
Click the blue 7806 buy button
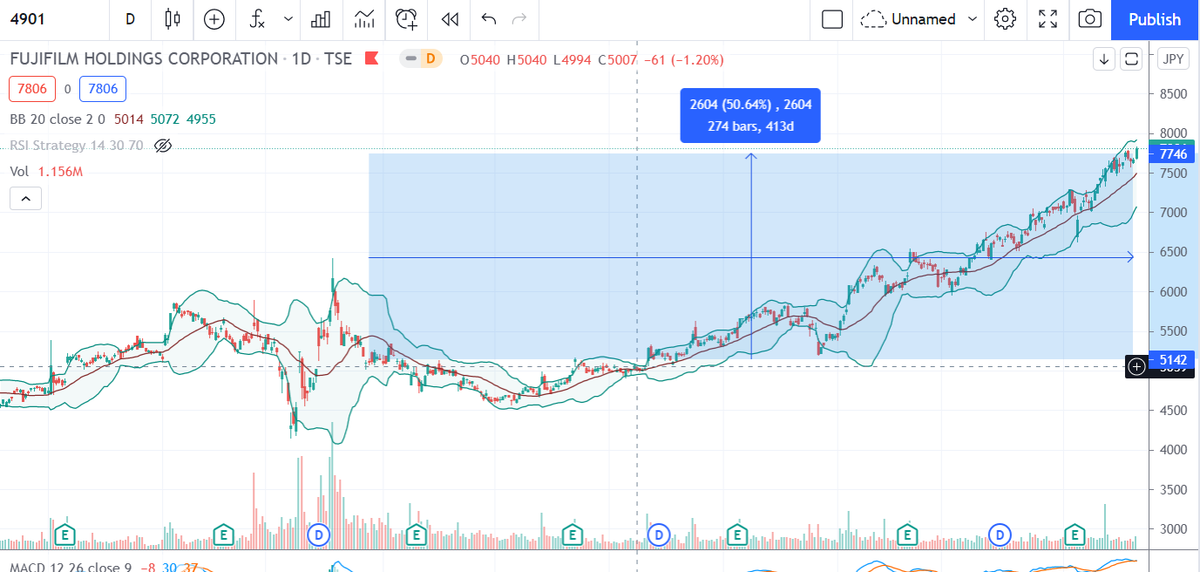[x=103, y=89]
